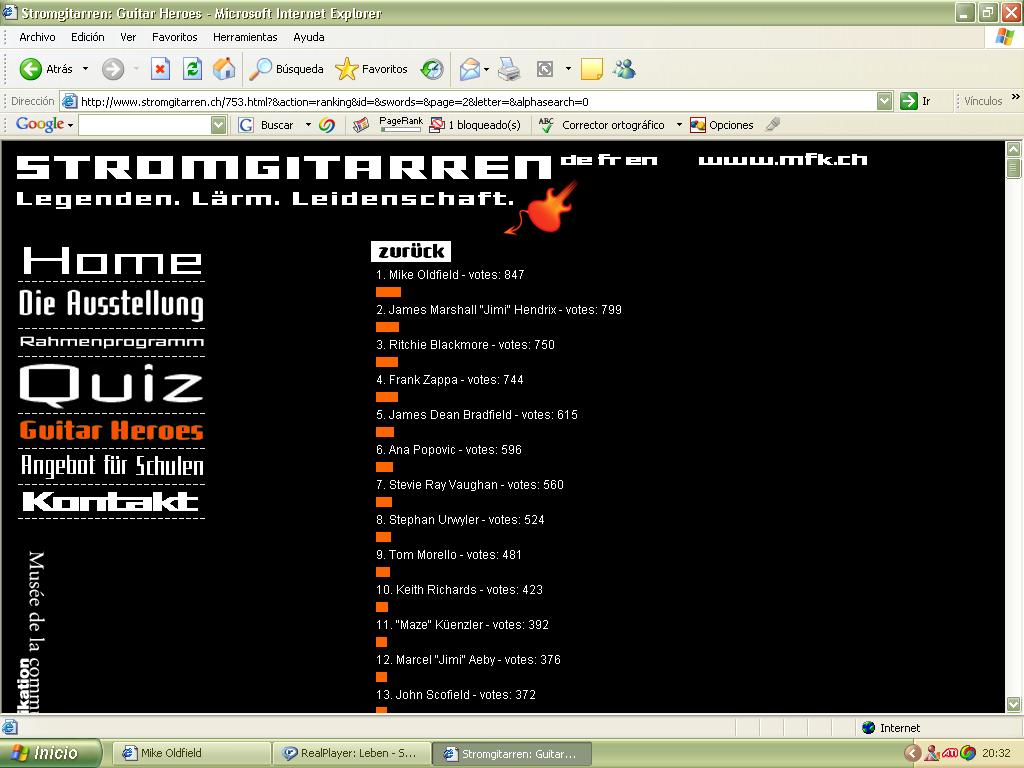Viewport: 1024px width, 768px height.
Task: Click the Windows Inicio start button
Action: click(x=51, y=753)
